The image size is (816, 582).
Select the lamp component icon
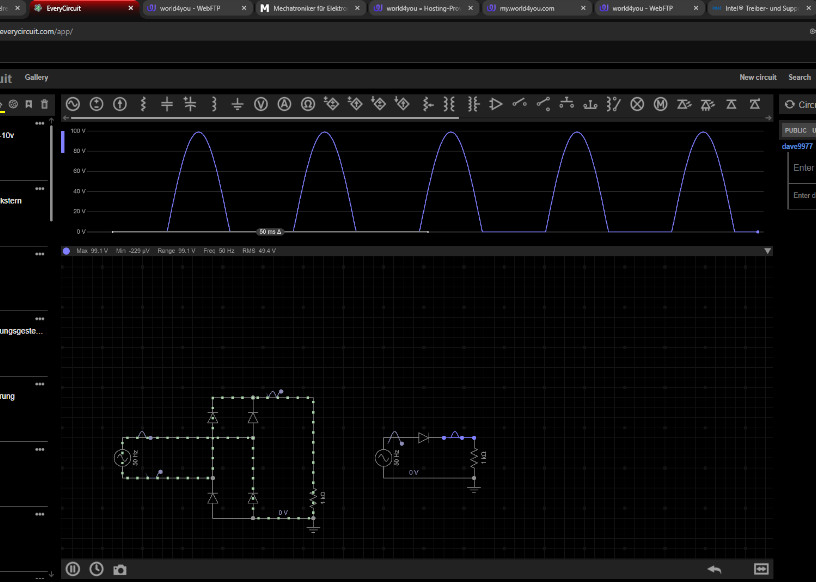(x=637, y=104)
